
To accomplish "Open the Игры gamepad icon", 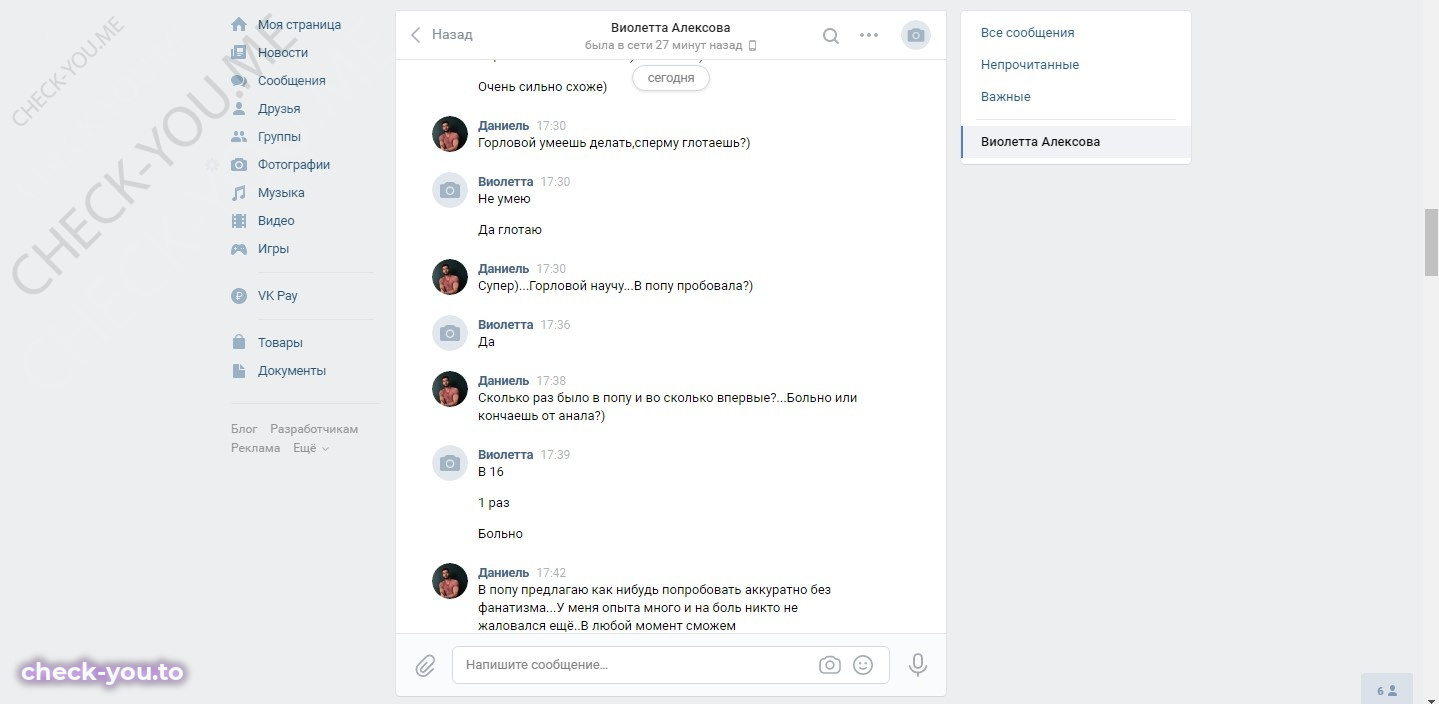I will pos(239,248).
